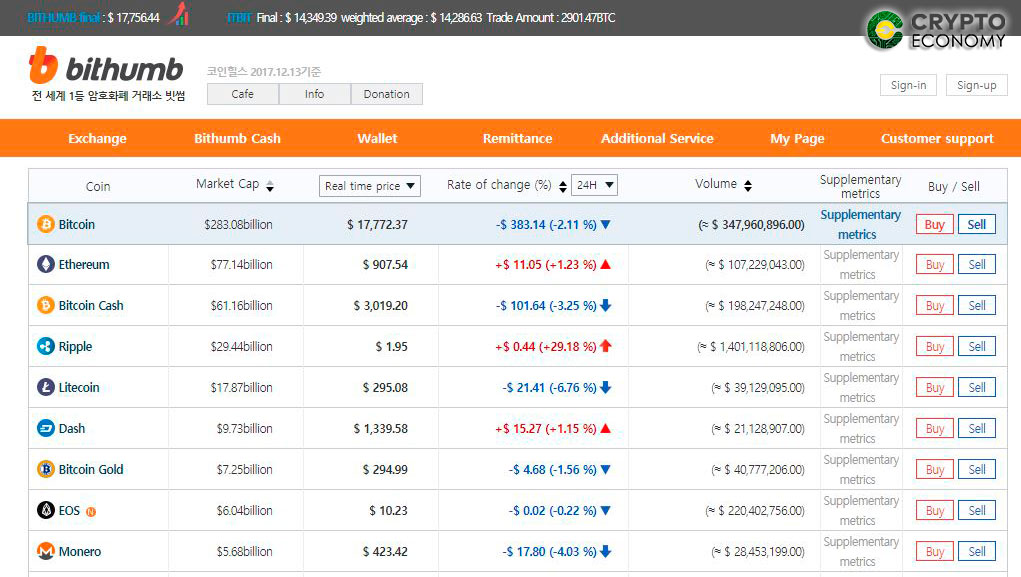
Task: Click the Ethereum diamond icon
Action: (46, 264)
